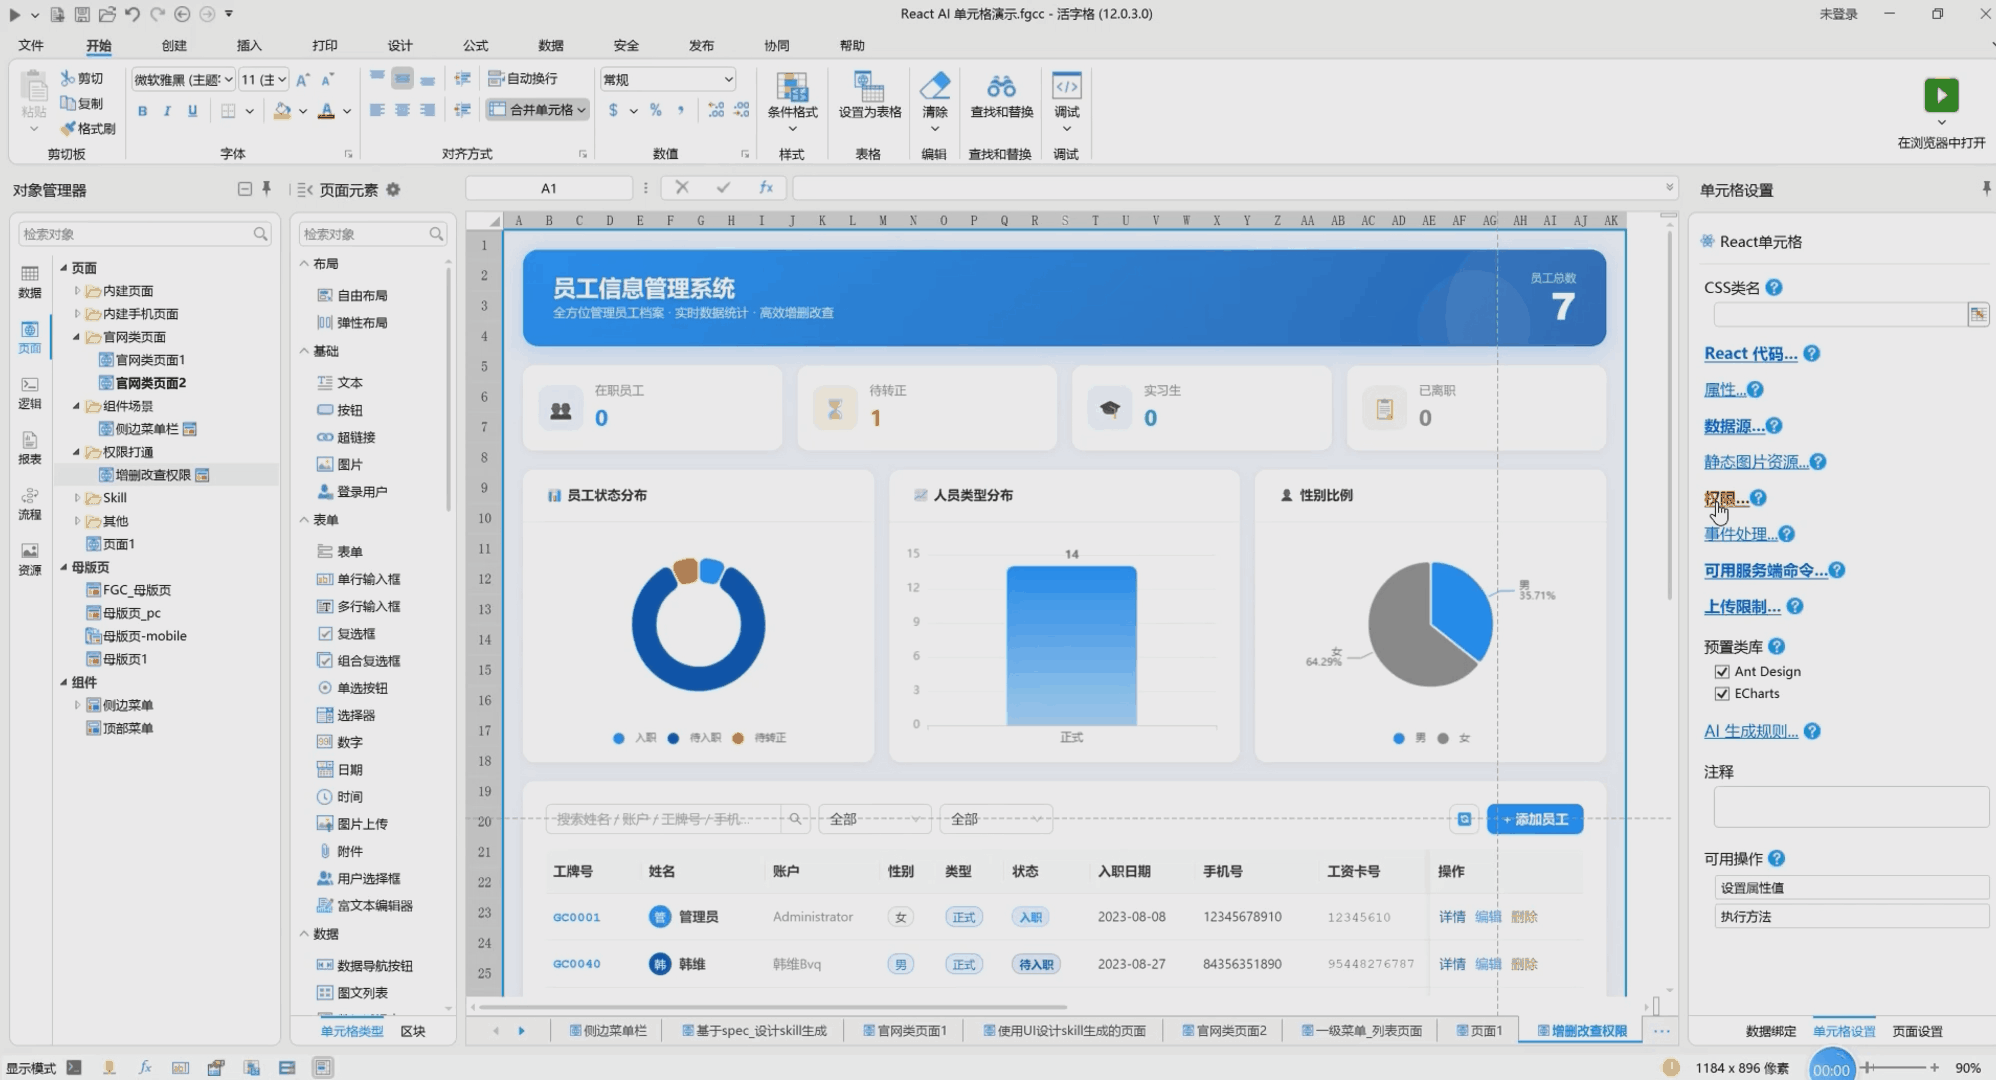This screenshot has height=1080, width=1996.
Task: Open the 报表 sidebar section
Action: tap(30, 448)
